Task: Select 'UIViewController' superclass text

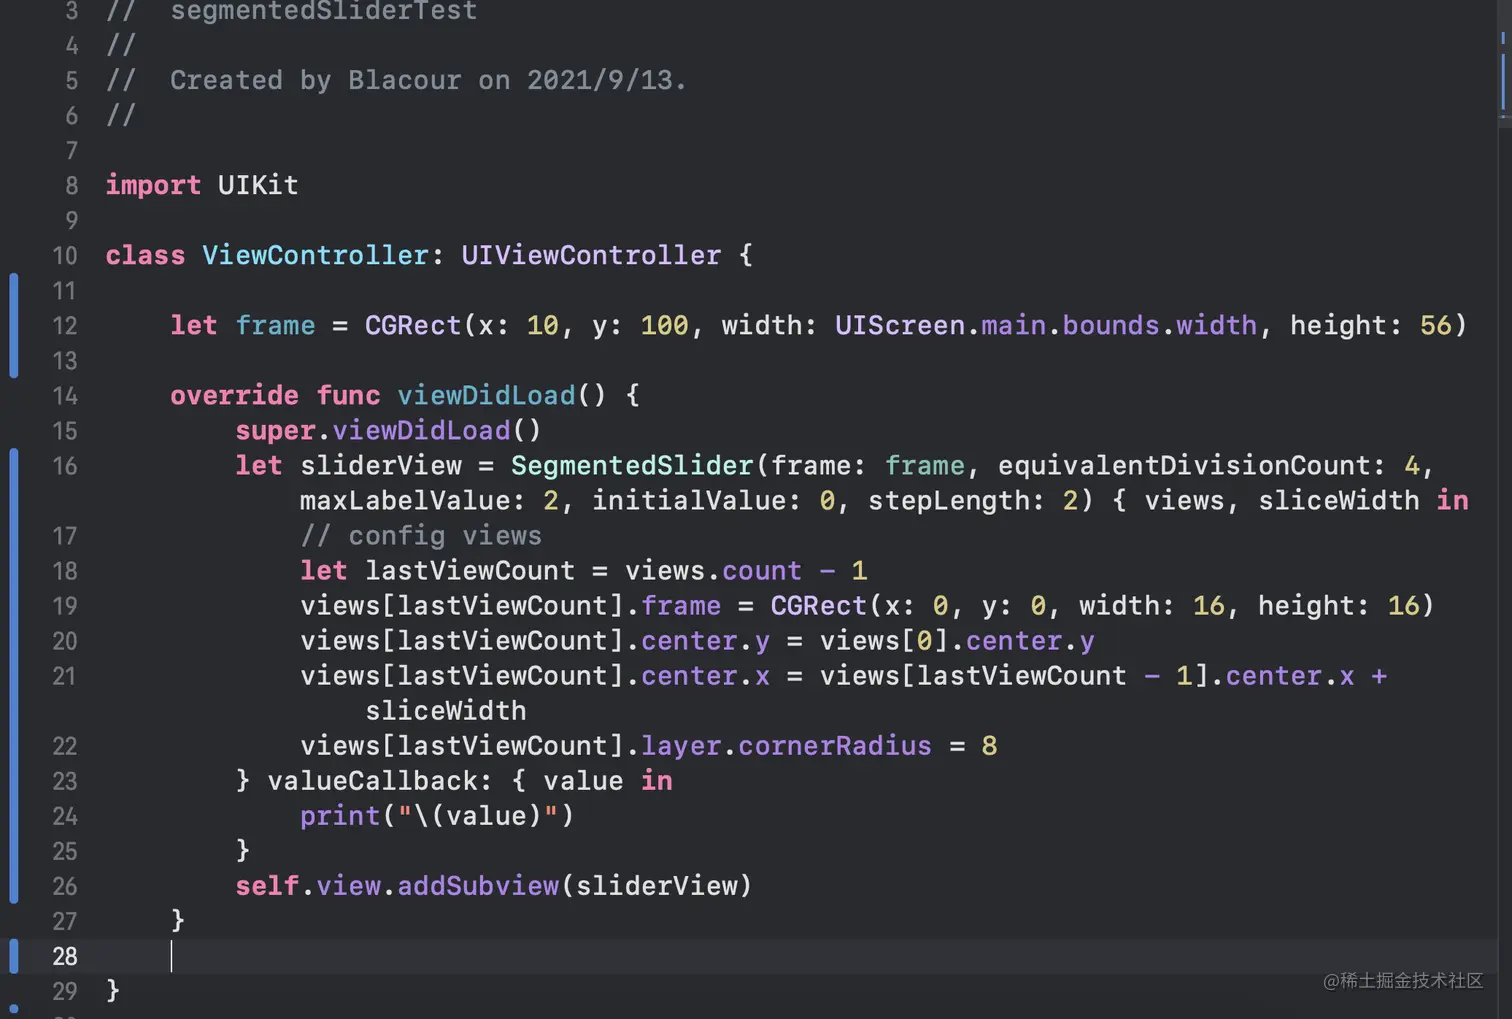Action: pyautogui.click(x=591, y=256)
